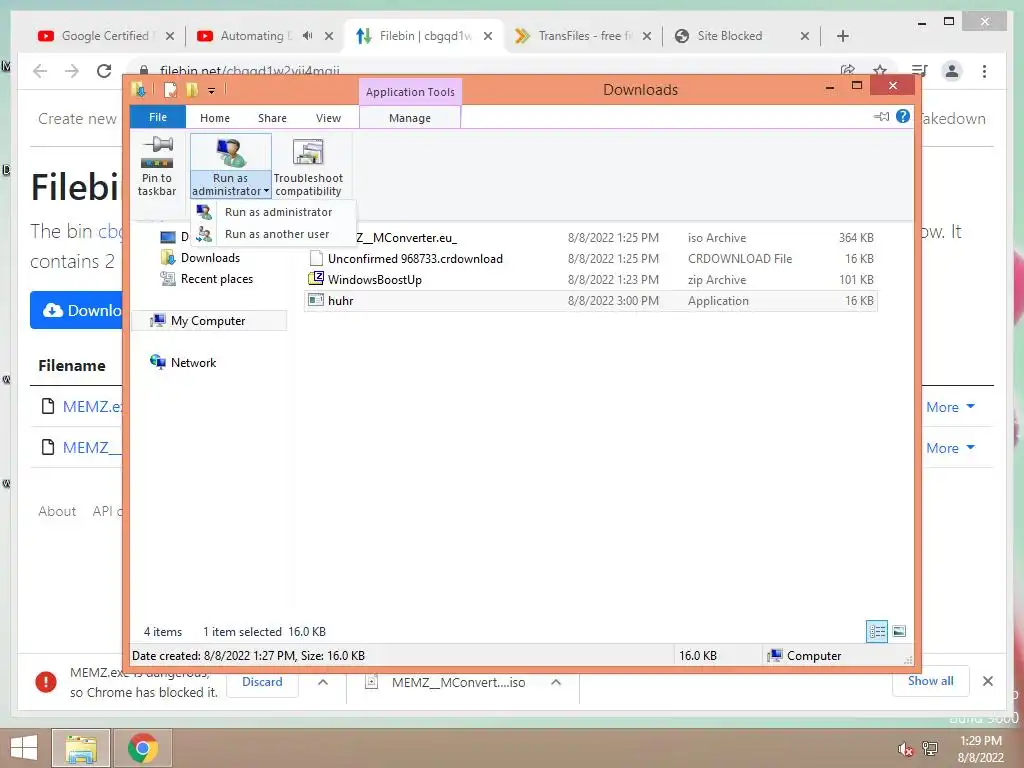Click the Run as administrator ribbon icon

click(x=230, y=153)
